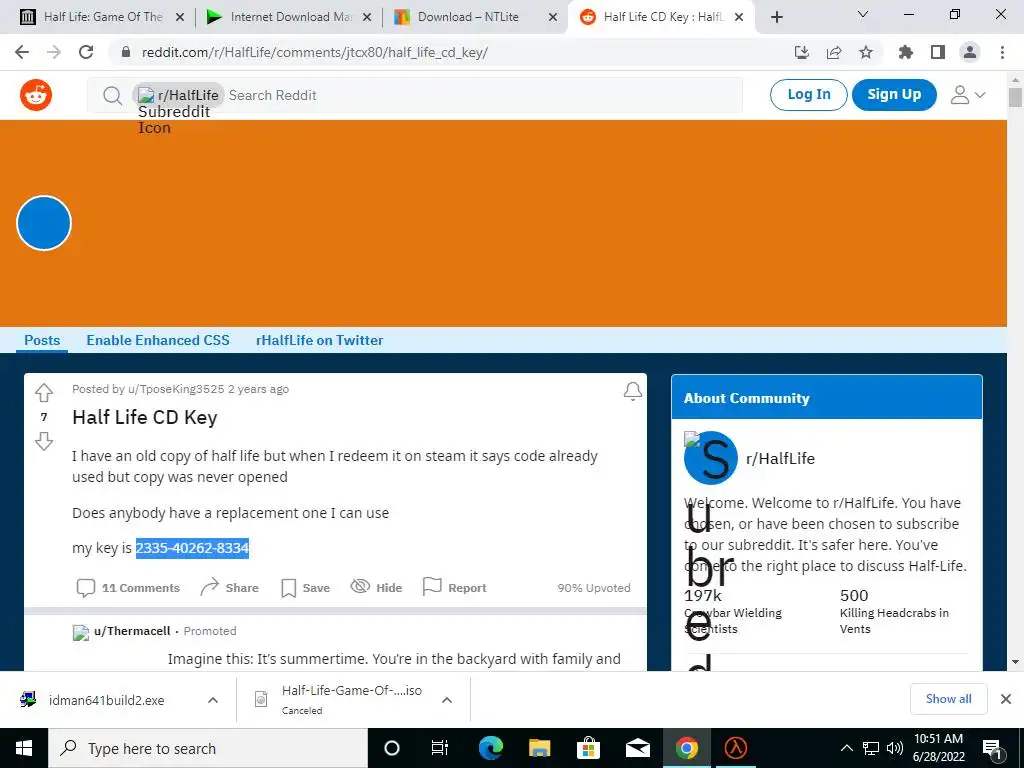1024x768 pixels.
Task: Open Mail app from taskbar
Action: click(x=637, y=748)
